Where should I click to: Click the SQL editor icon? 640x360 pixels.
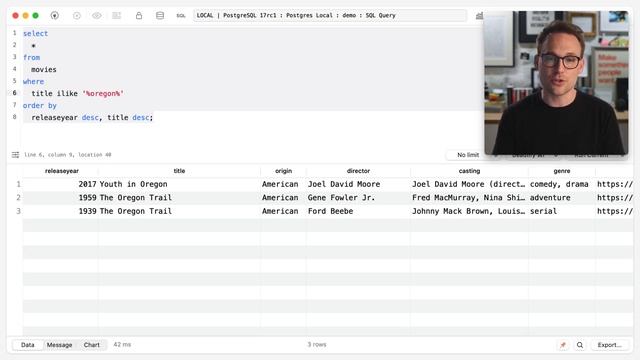(x=181, y=16)
